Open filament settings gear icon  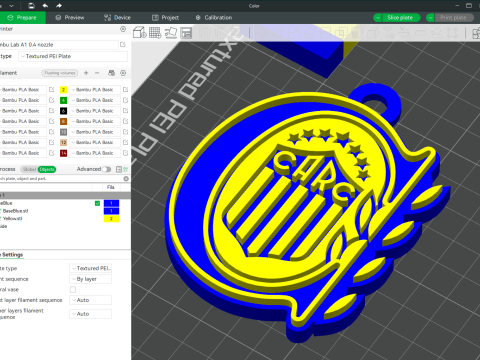[123, 73]
